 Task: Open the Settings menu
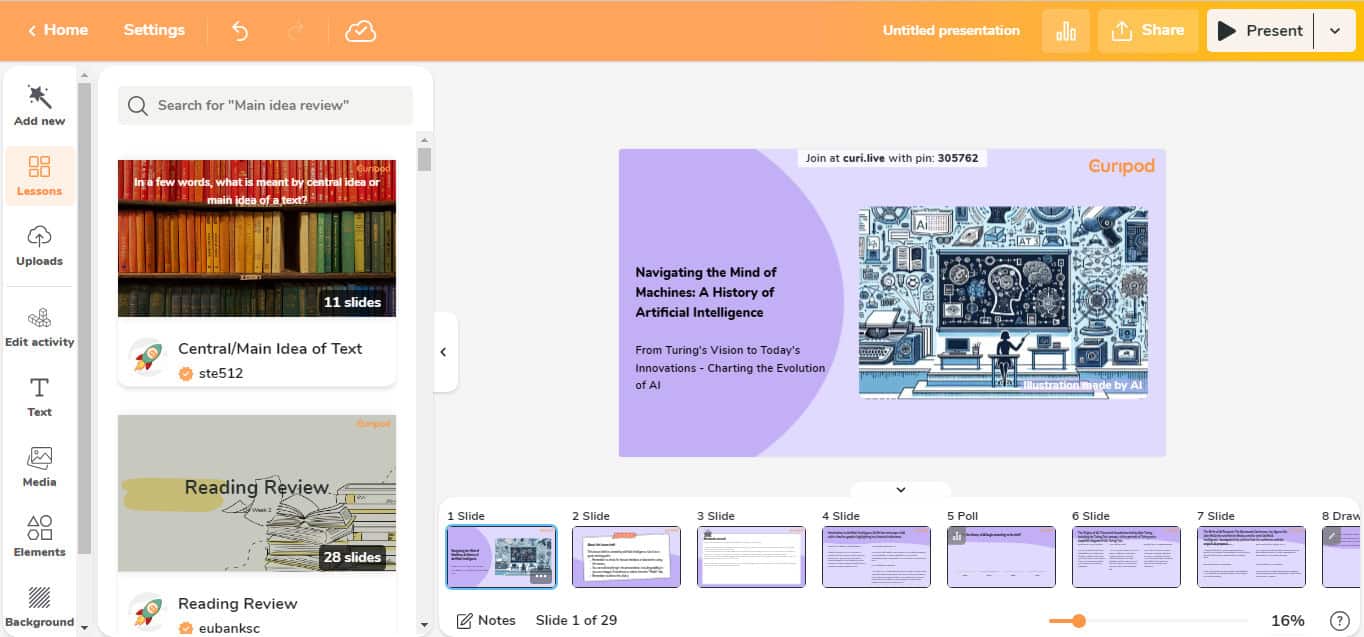154,30
